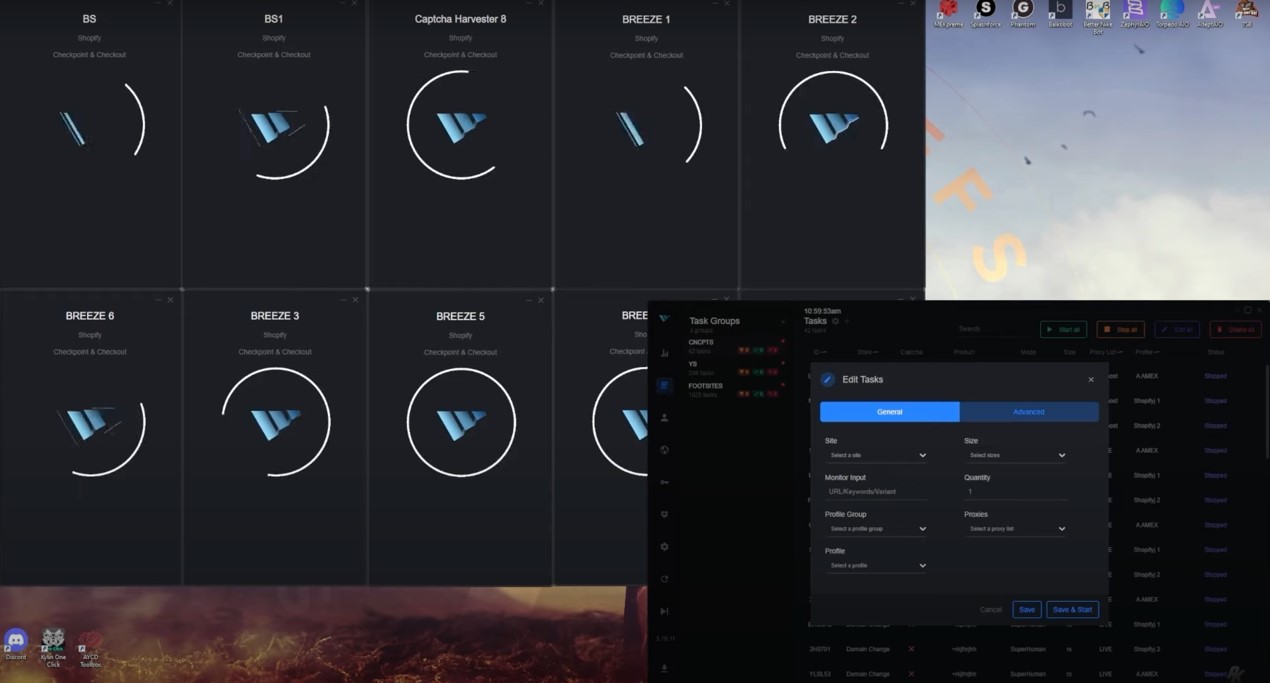The height and width of the screenshot is (683, 1270).
Task: Open the Select sizes dropdown
Action: [1016, 456]
